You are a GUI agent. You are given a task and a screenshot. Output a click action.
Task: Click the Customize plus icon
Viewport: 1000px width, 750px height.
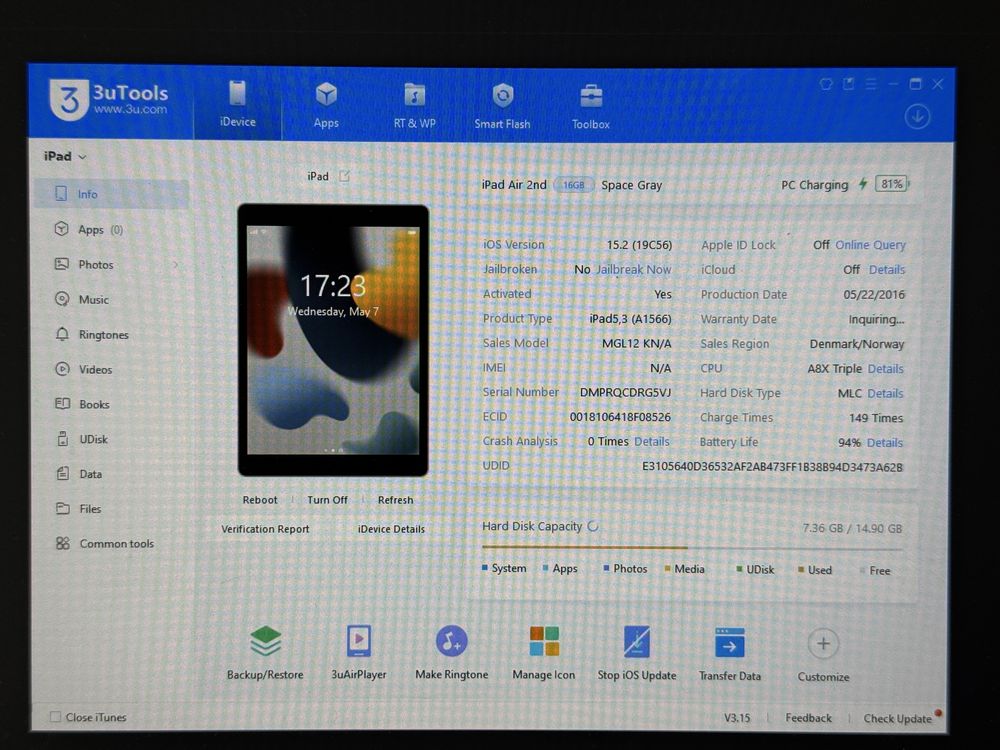tap(823, 643)
